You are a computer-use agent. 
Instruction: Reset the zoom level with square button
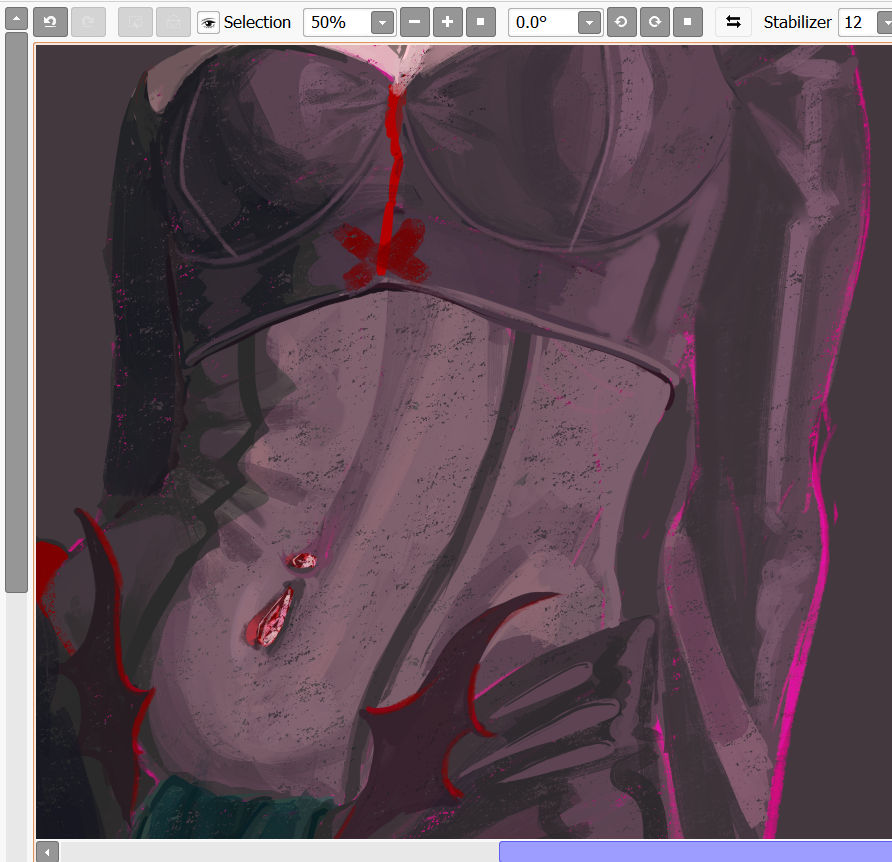tap(481, 22)
